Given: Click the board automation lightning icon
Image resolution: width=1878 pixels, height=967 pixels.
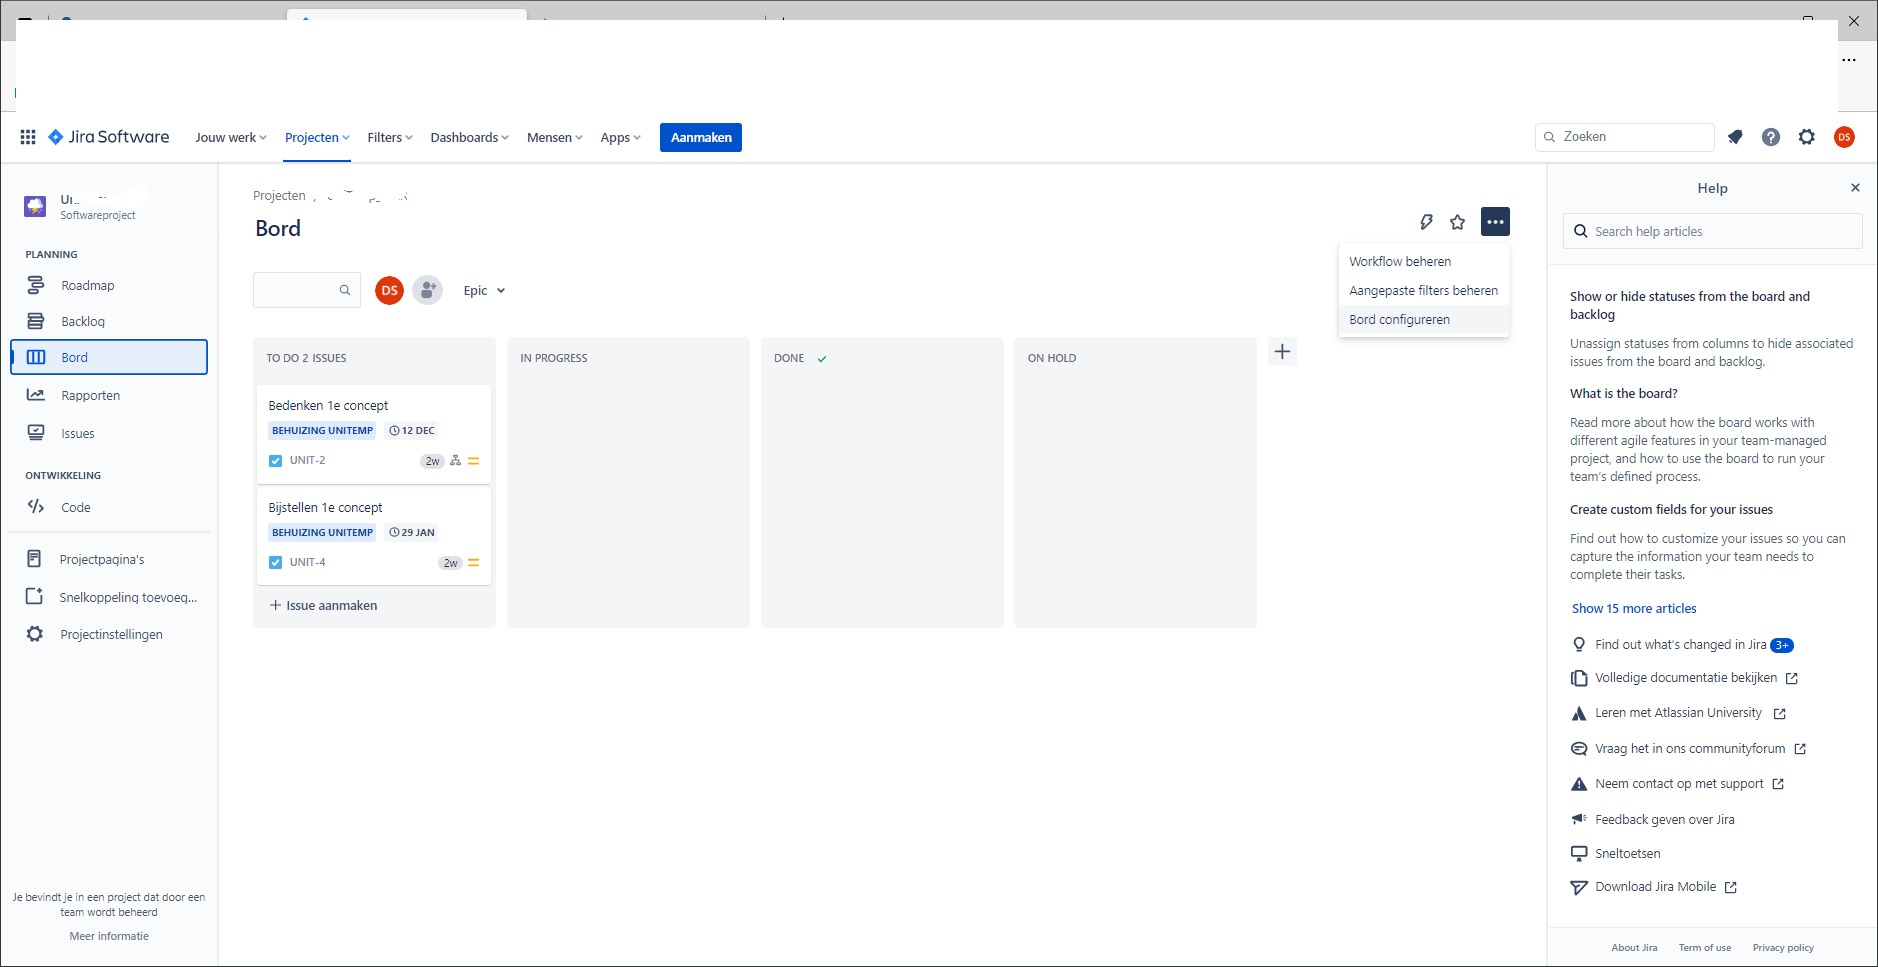Looking at the screenshot, I should click(x=1424, y=221).
